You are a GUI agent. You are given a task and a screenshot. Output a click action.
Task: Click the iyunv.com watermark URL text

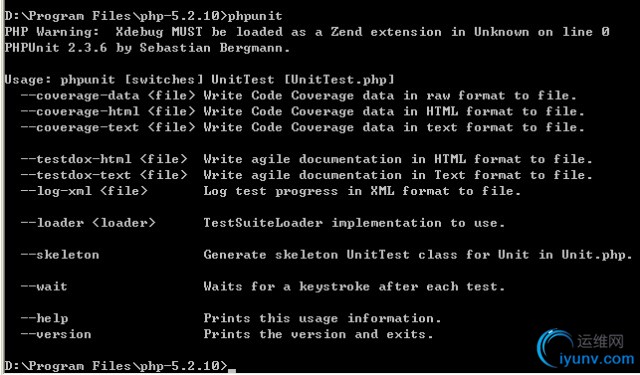point(597,359)
